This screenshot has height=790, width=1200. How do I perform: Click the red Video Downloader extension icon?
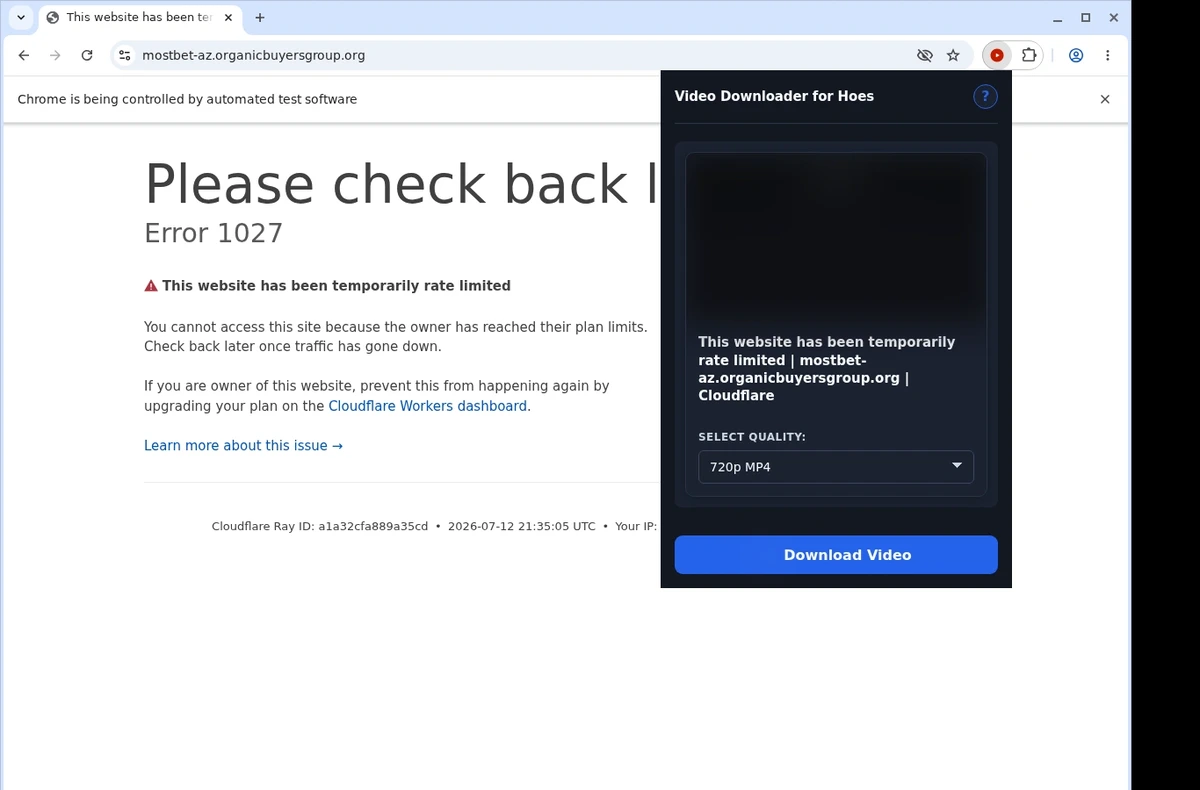coord(997,56)
